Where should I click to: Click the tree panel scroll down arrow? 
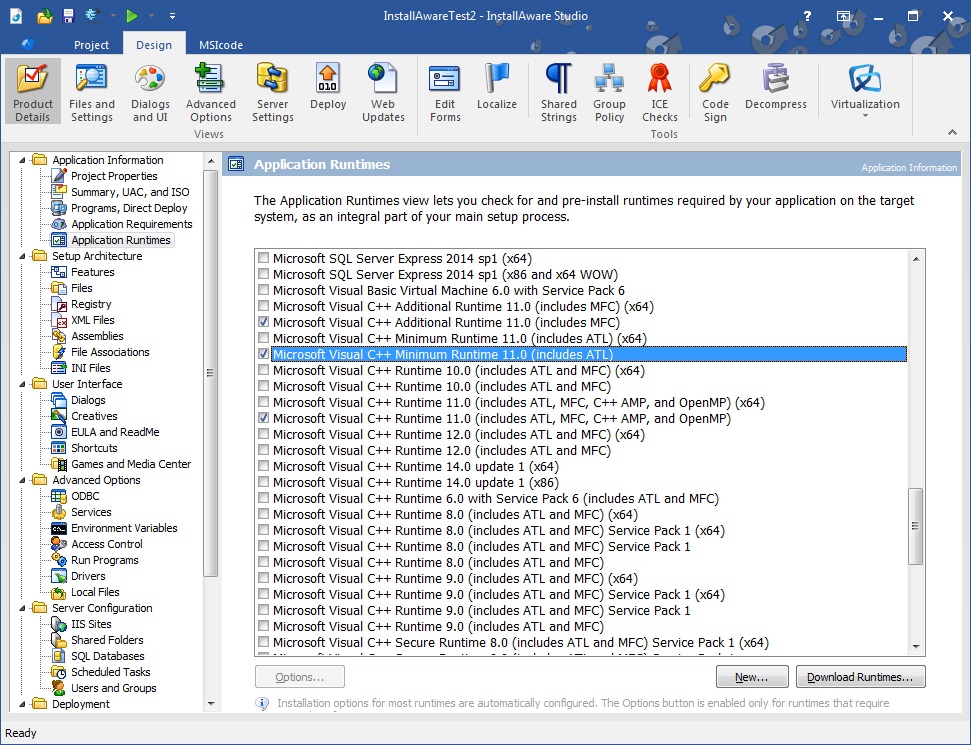(211, 704)
